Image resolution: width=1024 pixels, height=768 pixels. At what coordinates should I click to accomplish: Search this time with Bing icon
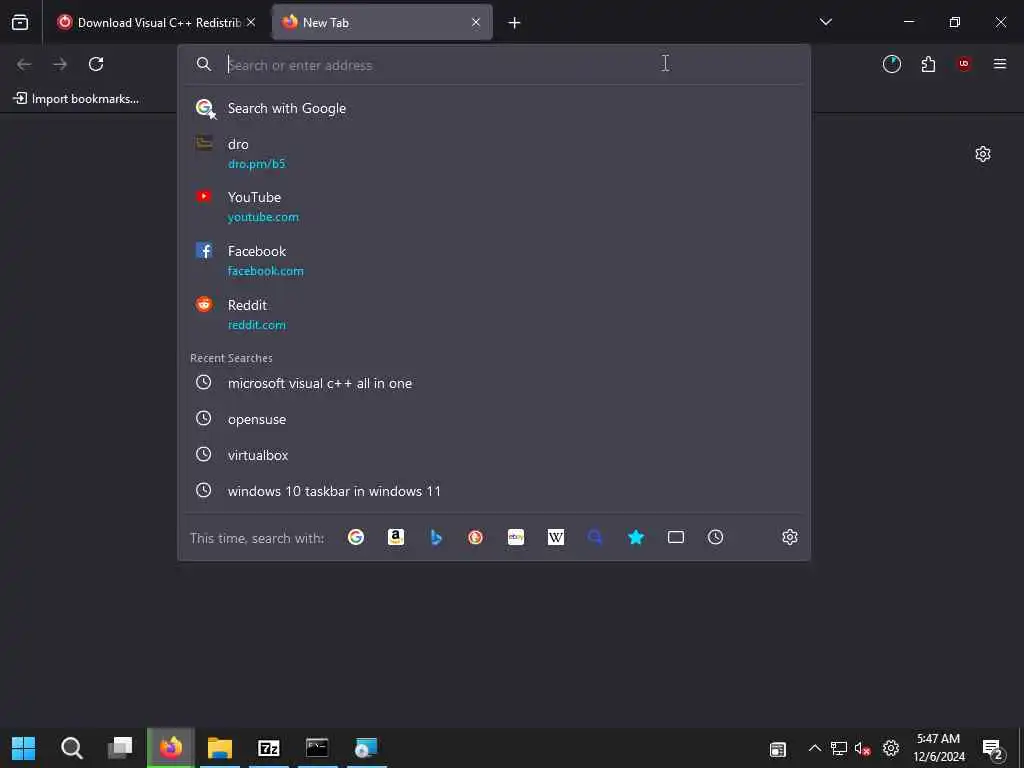click(436, 537)
